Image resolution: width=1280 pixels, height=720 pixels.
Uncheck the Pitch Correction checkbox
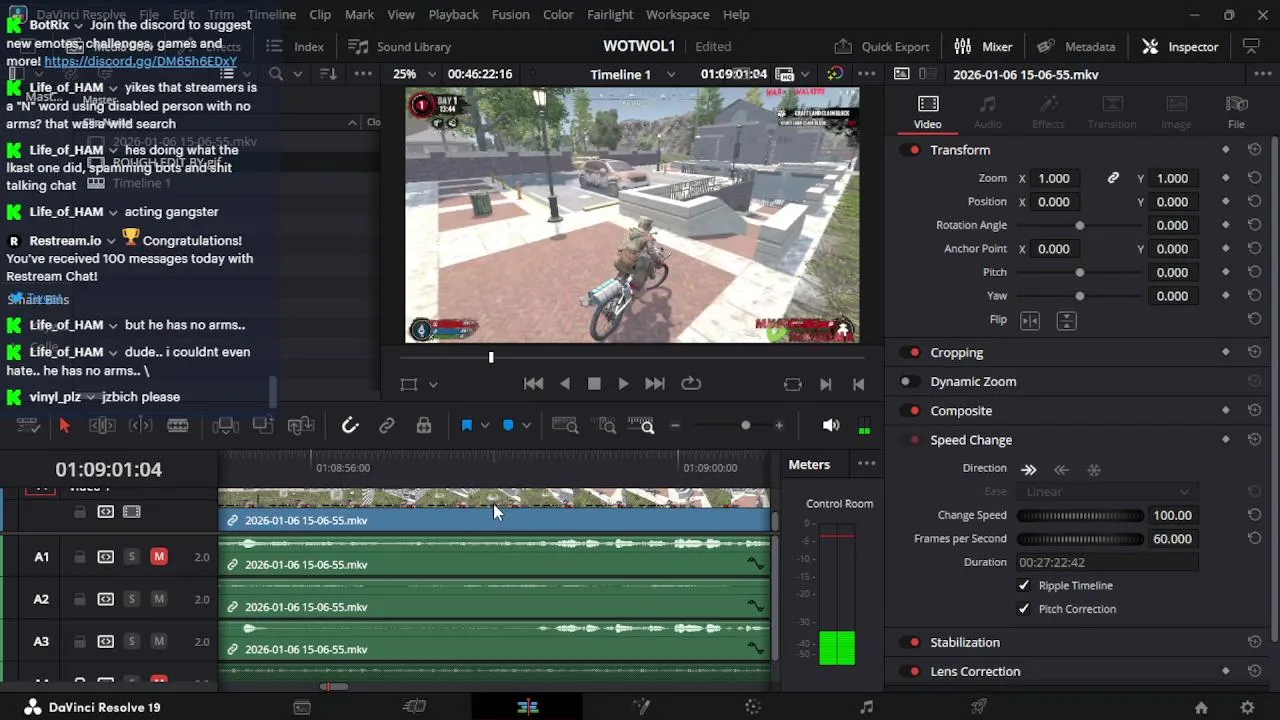point(1023,609)
